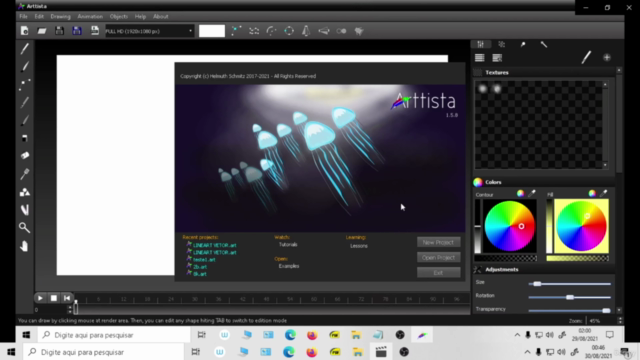Select the eraser tool in left toolbar
The width and height of the screenshot is (640, 360).
(x=24, y=156)
